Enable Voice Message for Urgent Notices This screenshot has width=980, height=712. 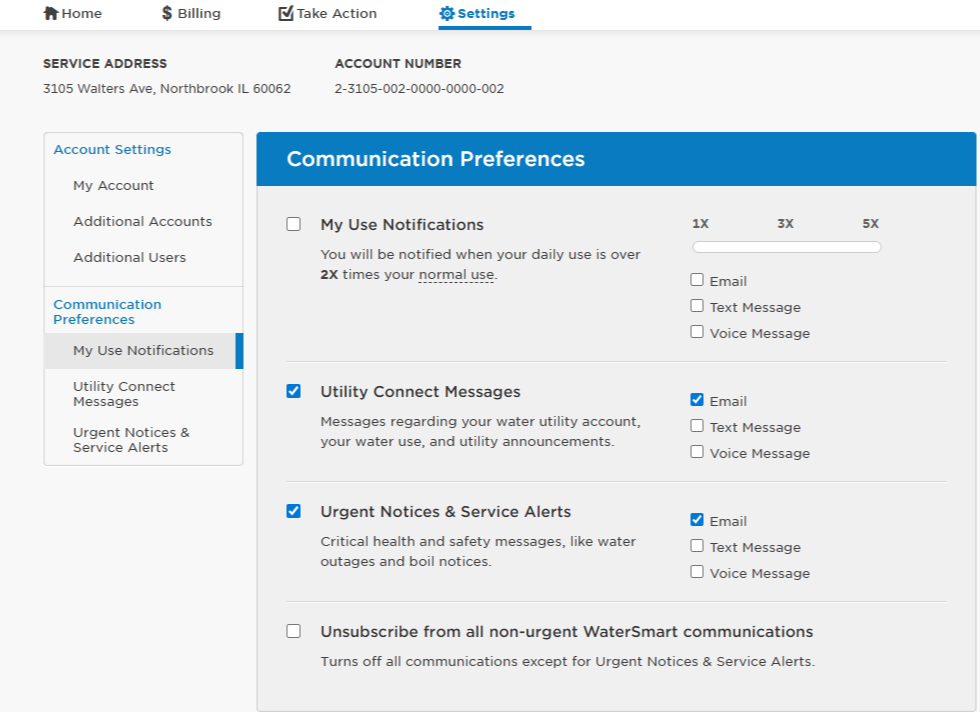tap(697, 570)
